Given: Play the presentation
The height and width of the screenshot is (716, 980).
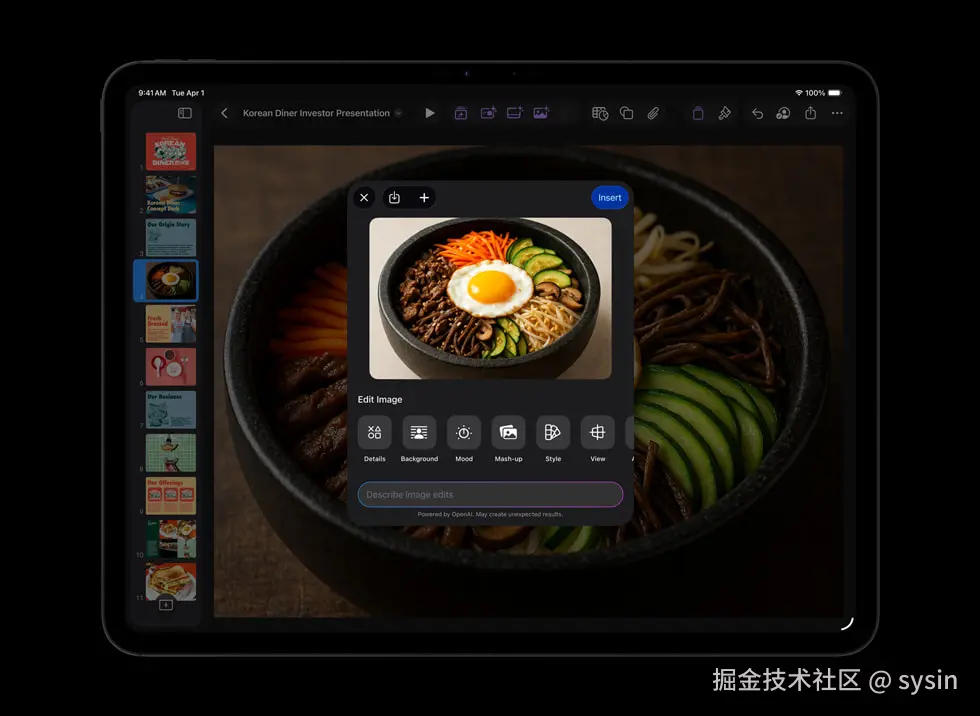Looking at the screenshot, I should pos(430,113).
